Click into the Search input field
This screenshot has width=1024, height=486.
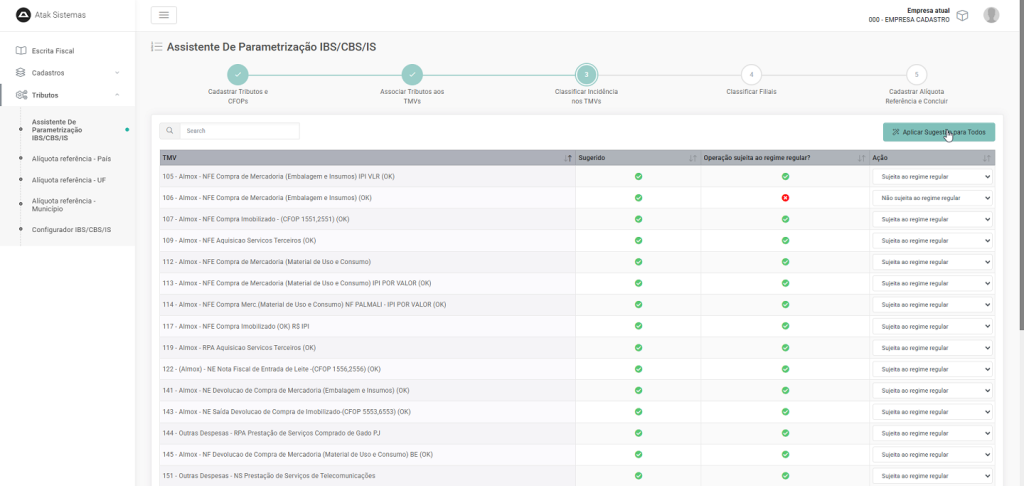click(x=239, y=131)
